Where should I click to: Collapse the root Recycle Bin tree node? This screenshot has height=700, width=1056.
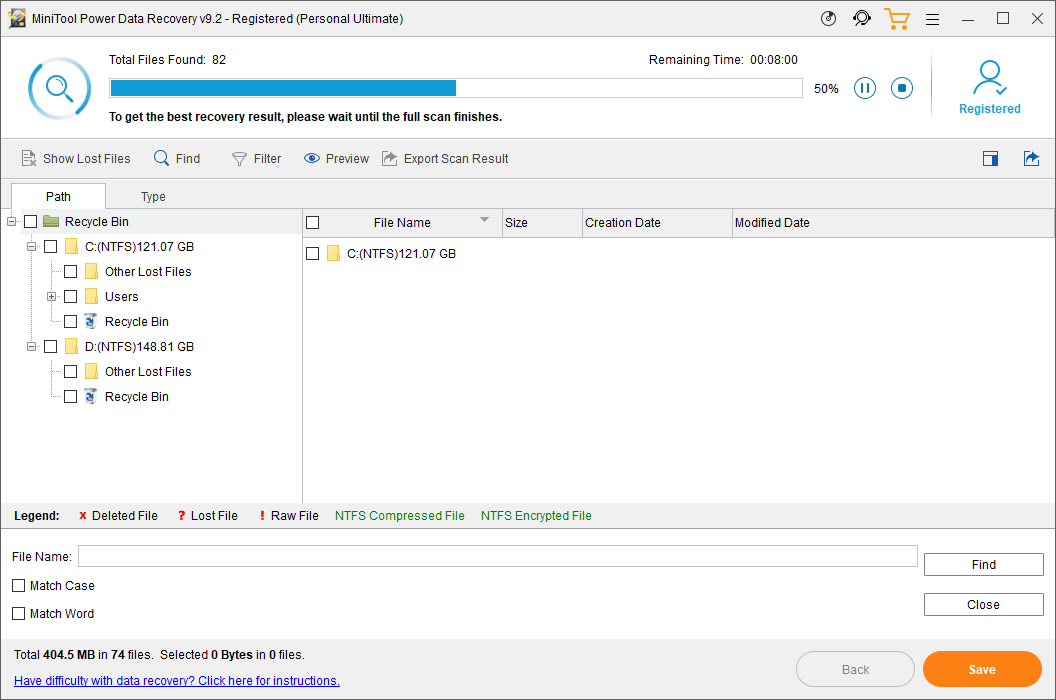click(11, 222)
